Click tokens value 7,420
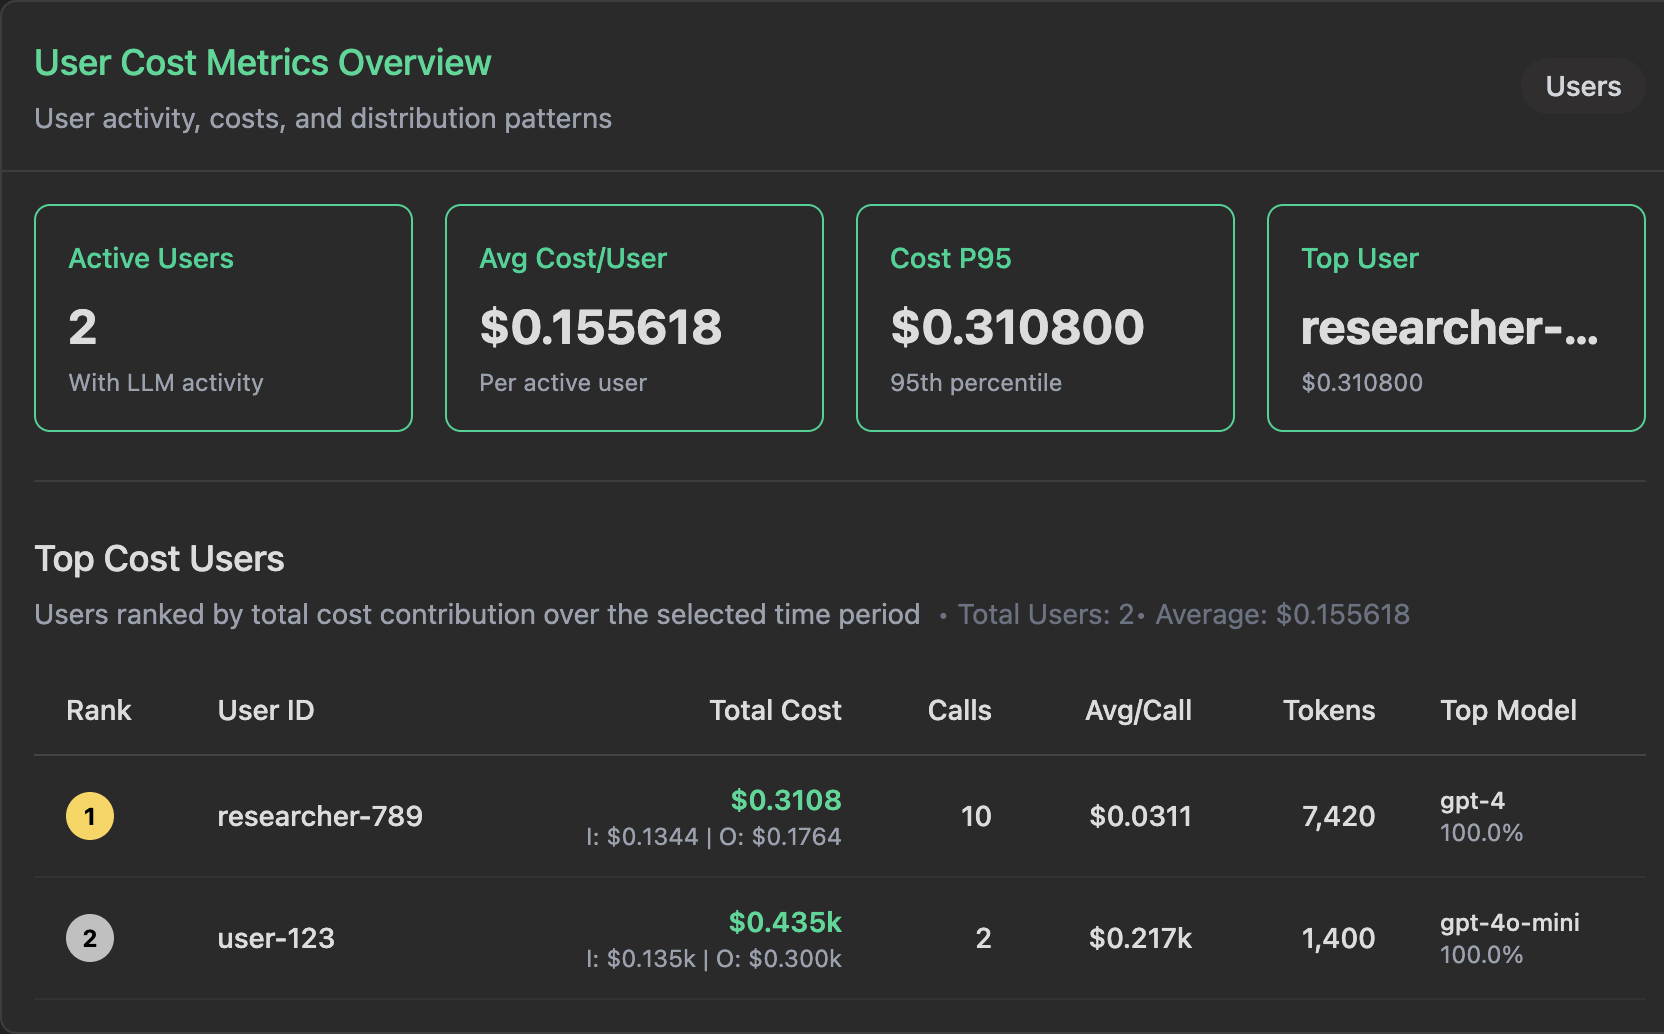The image size is (1664, 1034). tap(1338, 816)
